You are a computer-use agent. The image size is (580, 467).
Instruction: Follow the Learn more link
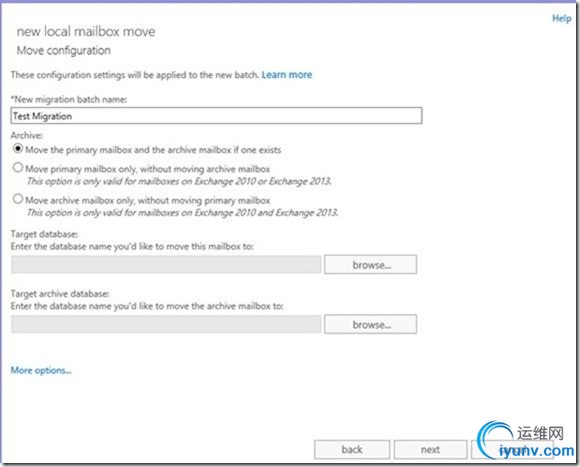point(287,75)
